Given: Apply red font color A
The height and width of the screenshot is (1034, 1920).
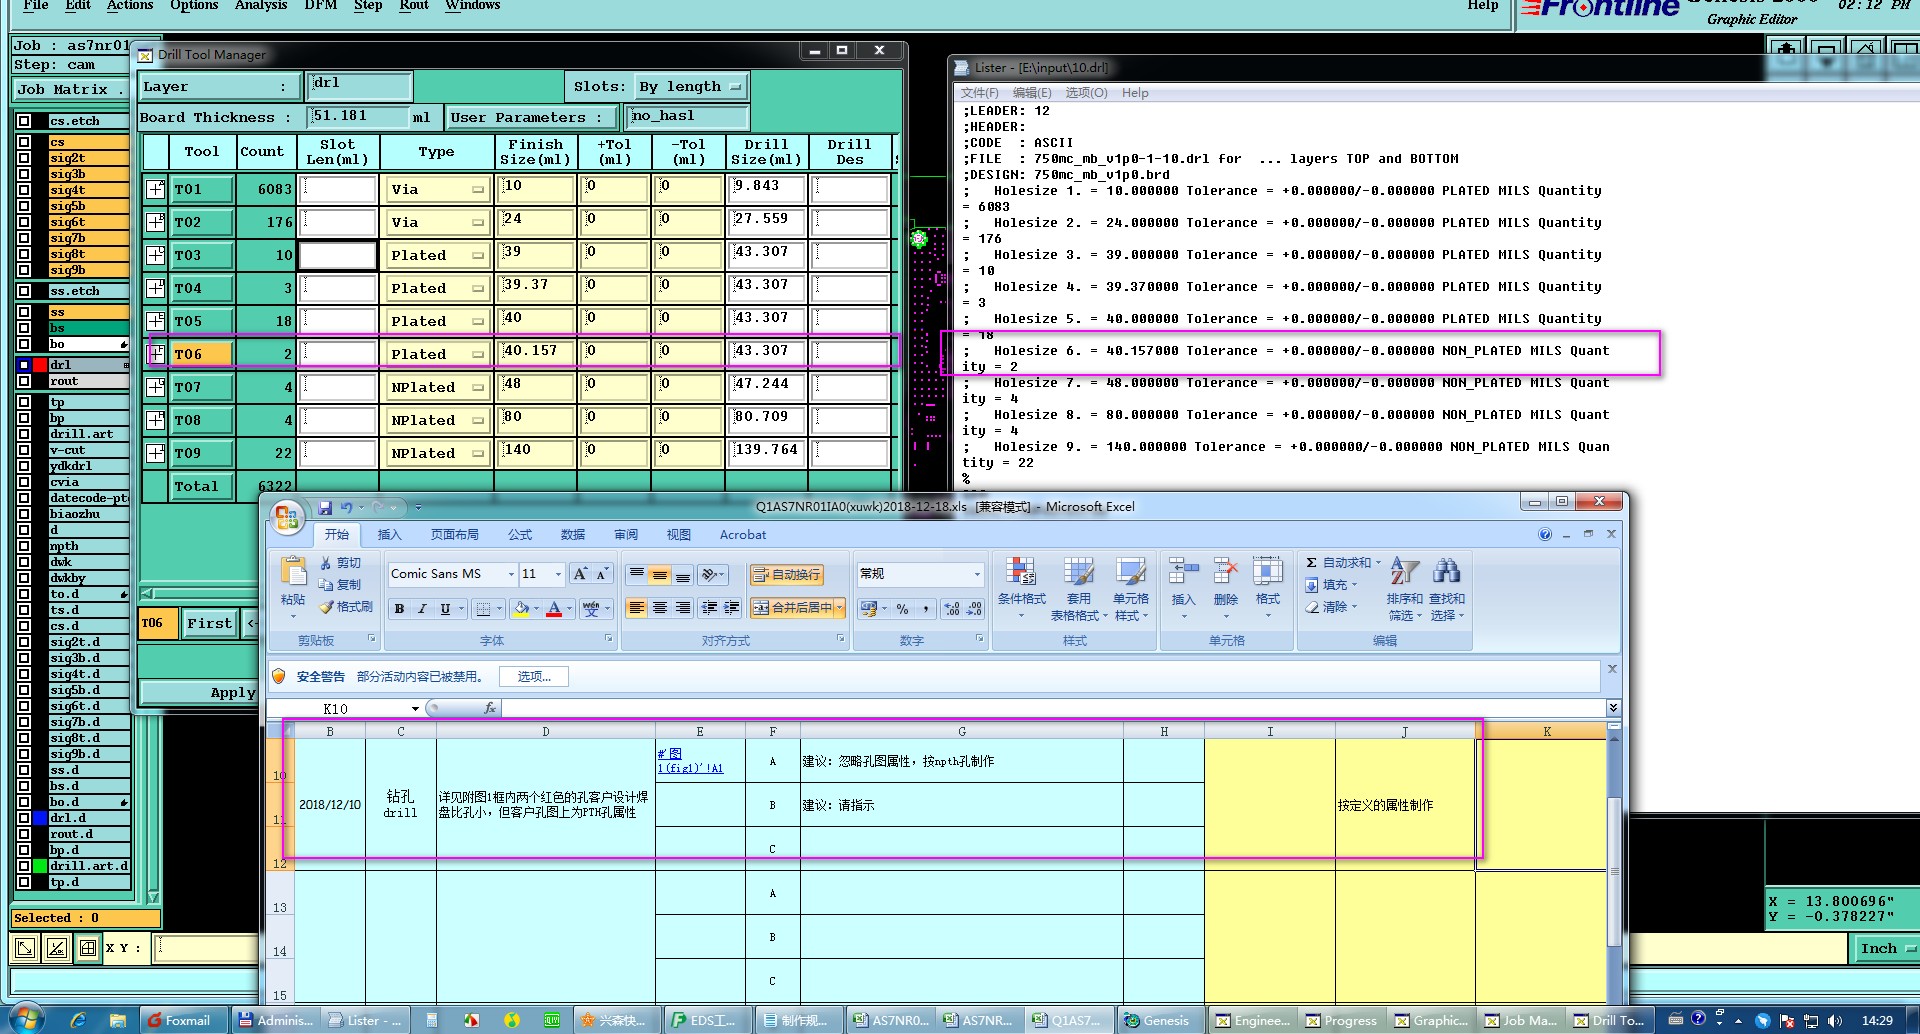Looking at the screenshot, I should [x=554, y=608].
